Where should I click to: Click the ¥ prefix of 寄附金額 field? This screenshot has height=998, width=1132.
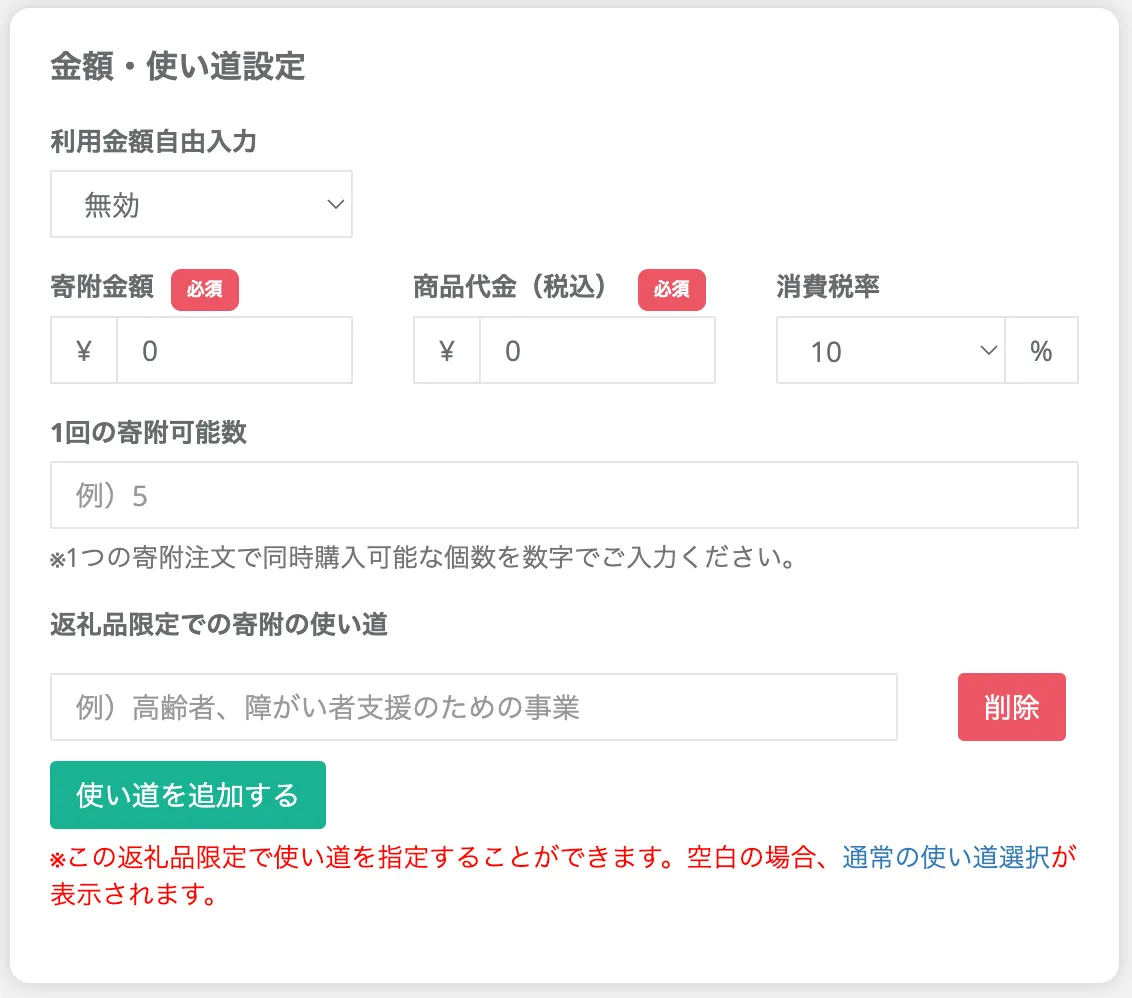84,350
